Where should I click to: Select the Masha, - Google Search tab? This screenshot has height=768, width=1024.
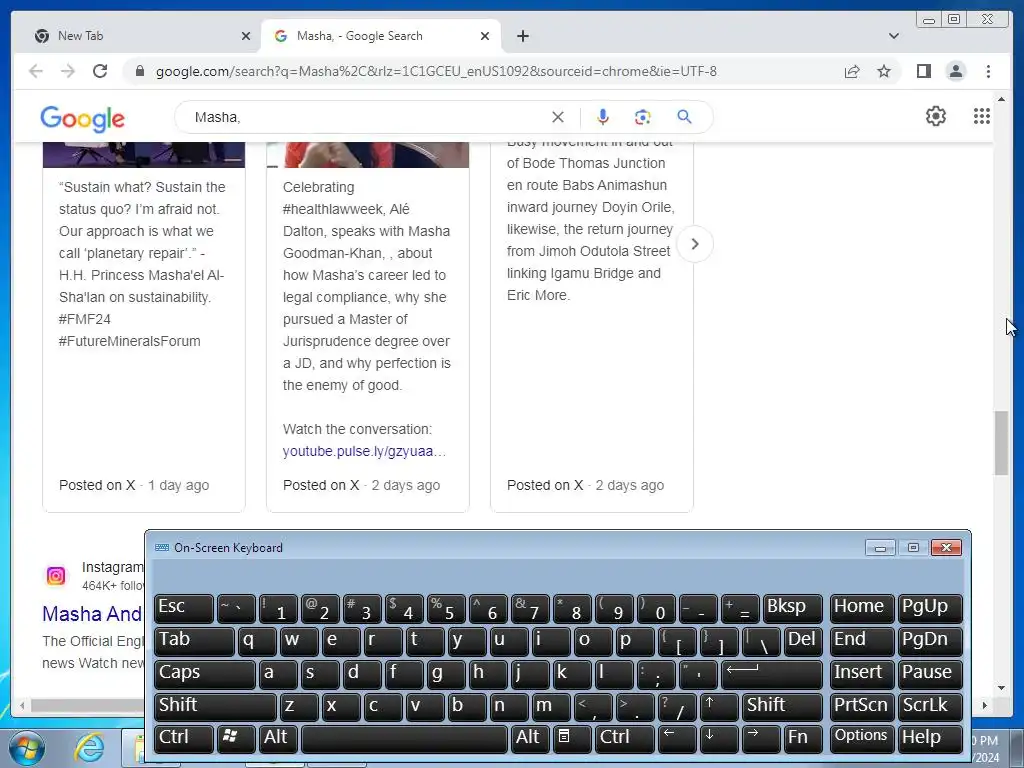click(381, 36)
